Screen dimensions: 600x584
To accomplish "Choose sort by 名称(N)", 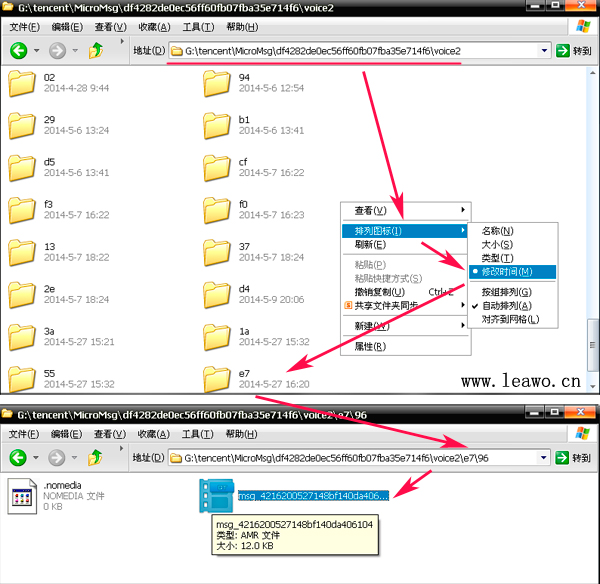I will click(512, 231).
